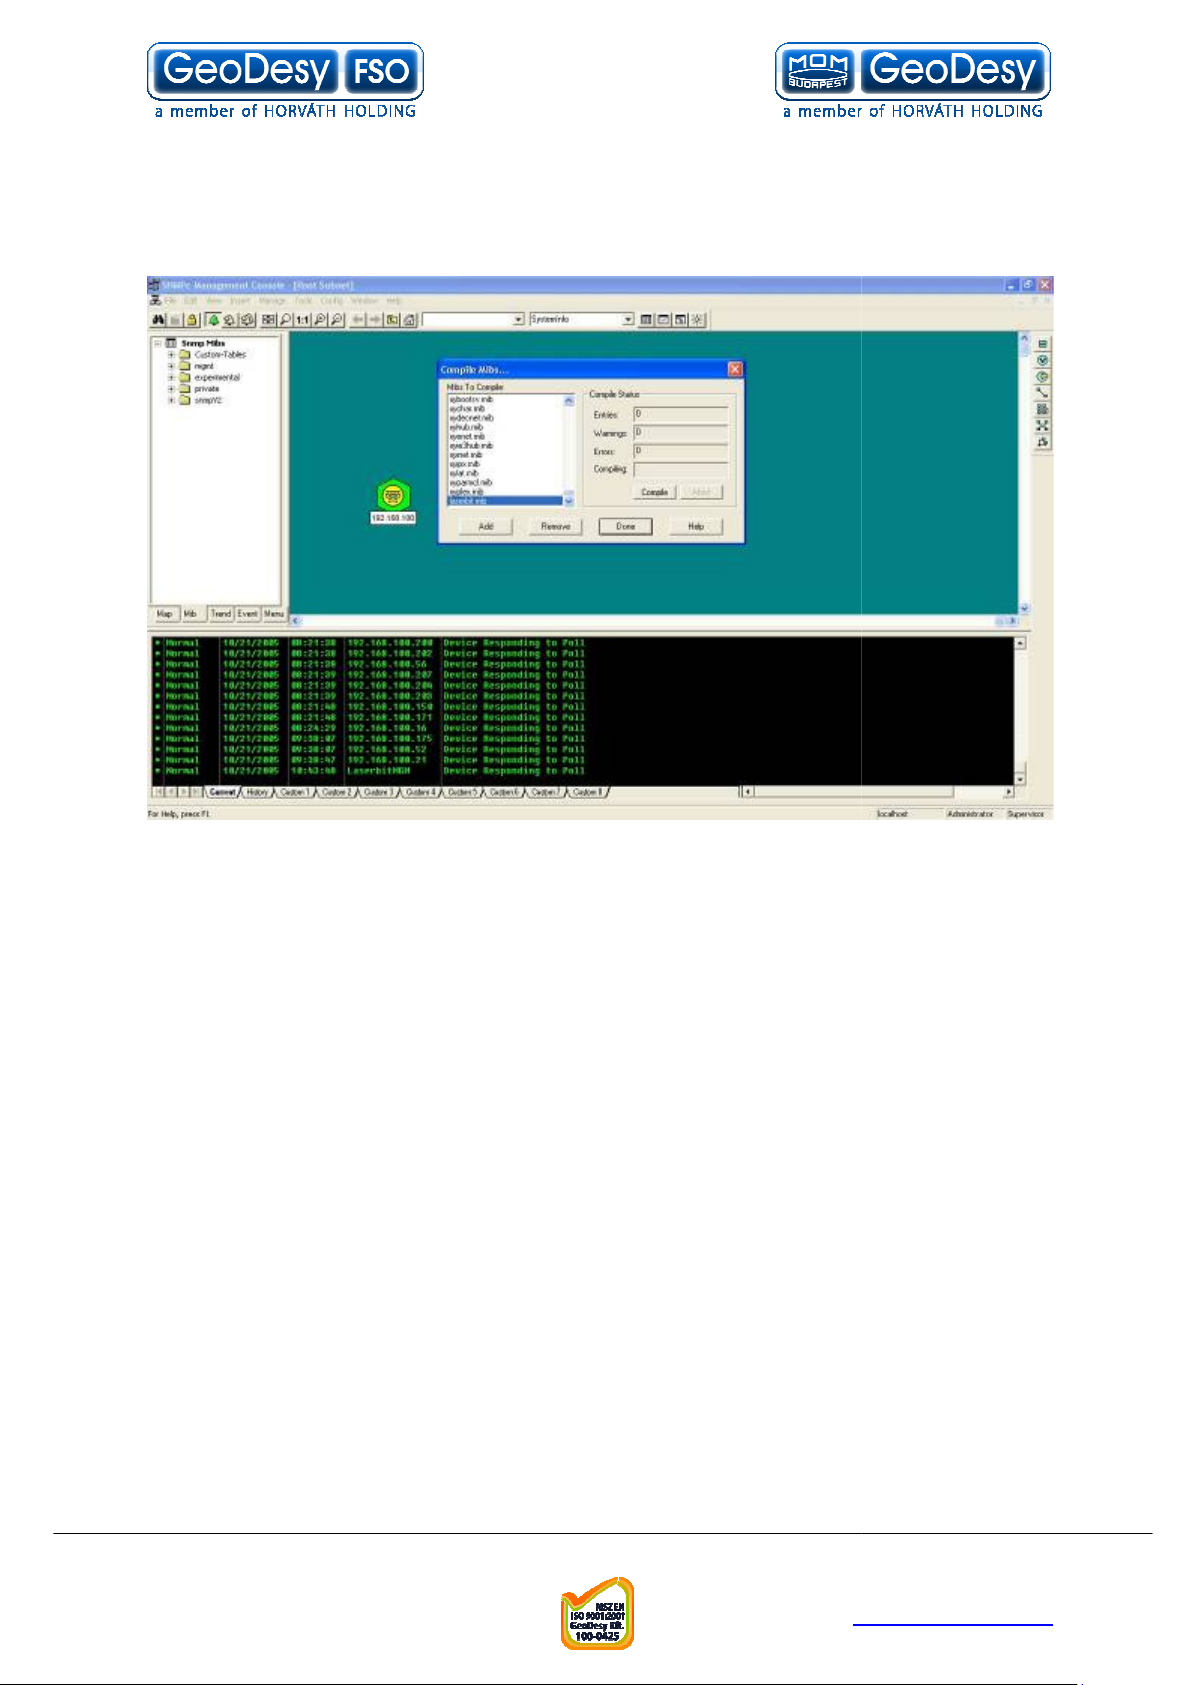Click the Compile button
The height and width of the screenshot is (1685, 1192).
point(655,492)
